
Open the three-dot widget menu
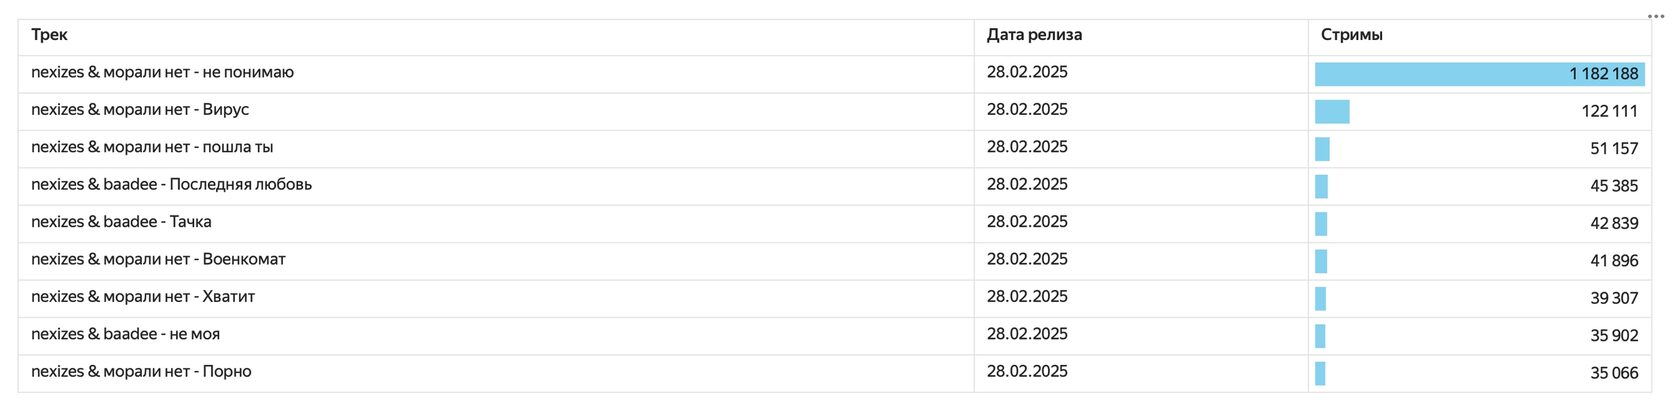tap(1656, 16)
